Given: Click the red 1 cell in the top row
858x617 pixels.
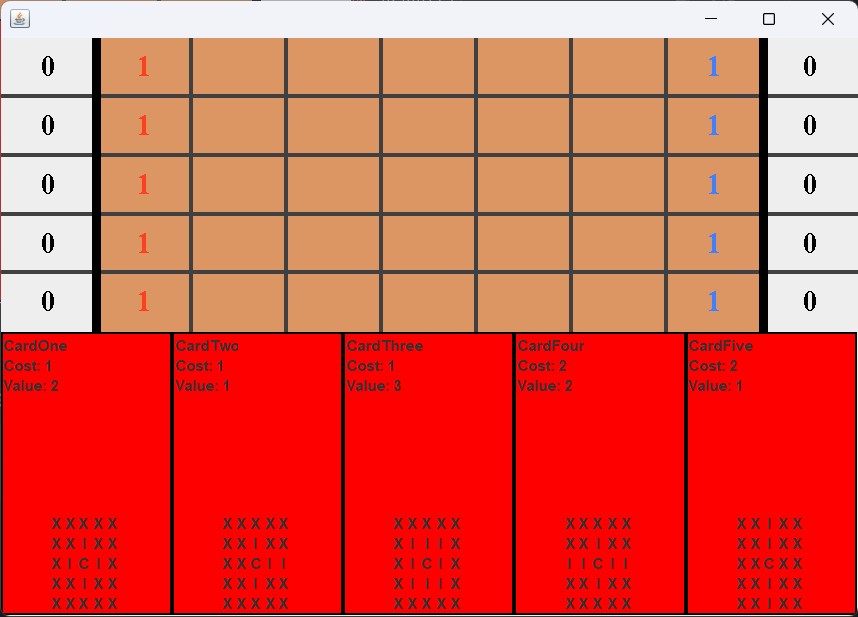Looking at the screenshot, I should 142,66.
